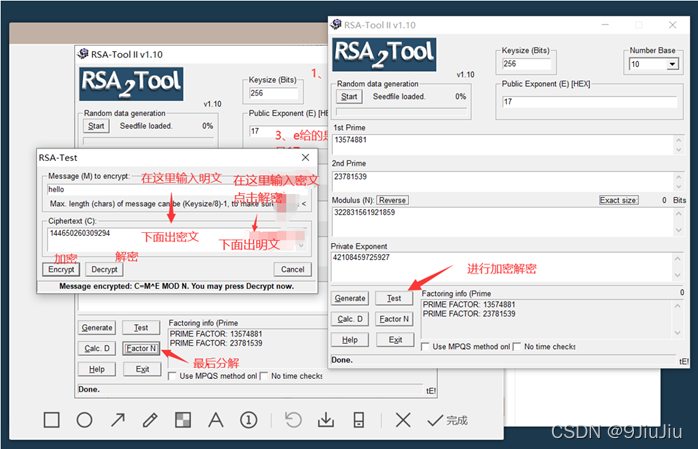Viewport: 698px width, 449px height.
Task: Click Decrypt button in RSA-Test dialog
Action: click(104, 269)
